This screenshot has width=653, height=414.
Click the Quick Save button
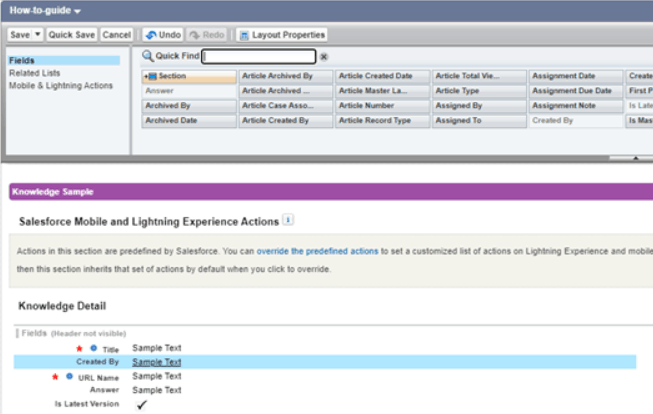click(x=72, y=35)
